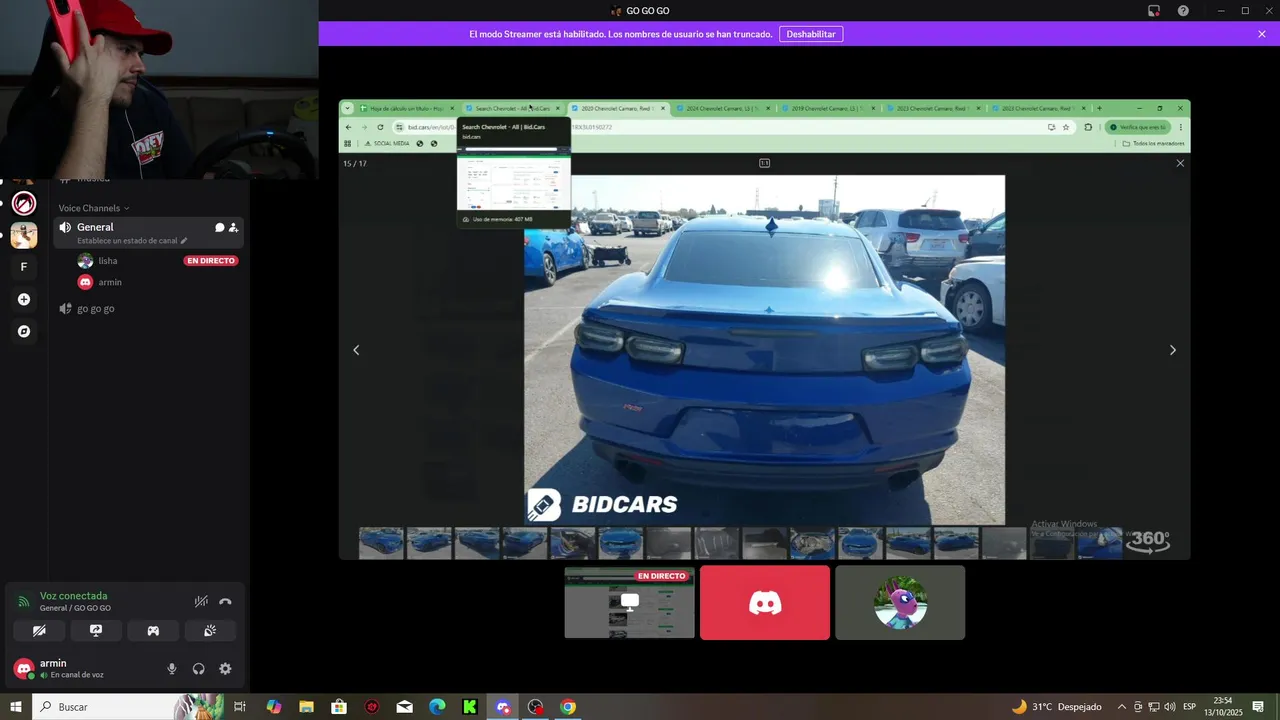This screenshot has width=1280, height=720.
Task: Open Todos los marcadores folder
Action: [x=1153, y=143]
